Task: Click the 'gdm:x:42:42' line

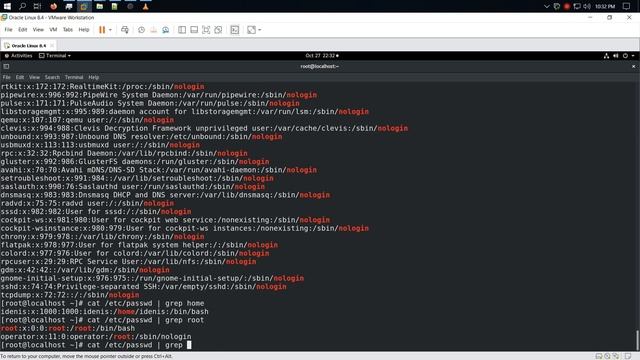Action: [85, 270]
